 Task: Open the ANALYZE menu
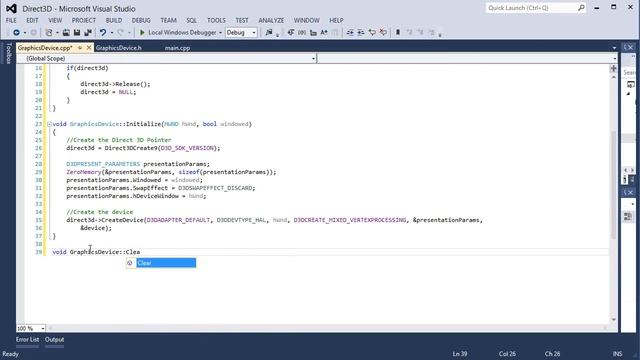point(271,20)
